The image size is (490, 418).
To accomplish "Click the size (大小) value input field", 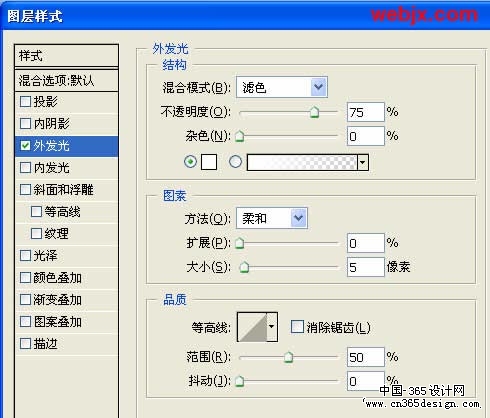I will 366,267.
